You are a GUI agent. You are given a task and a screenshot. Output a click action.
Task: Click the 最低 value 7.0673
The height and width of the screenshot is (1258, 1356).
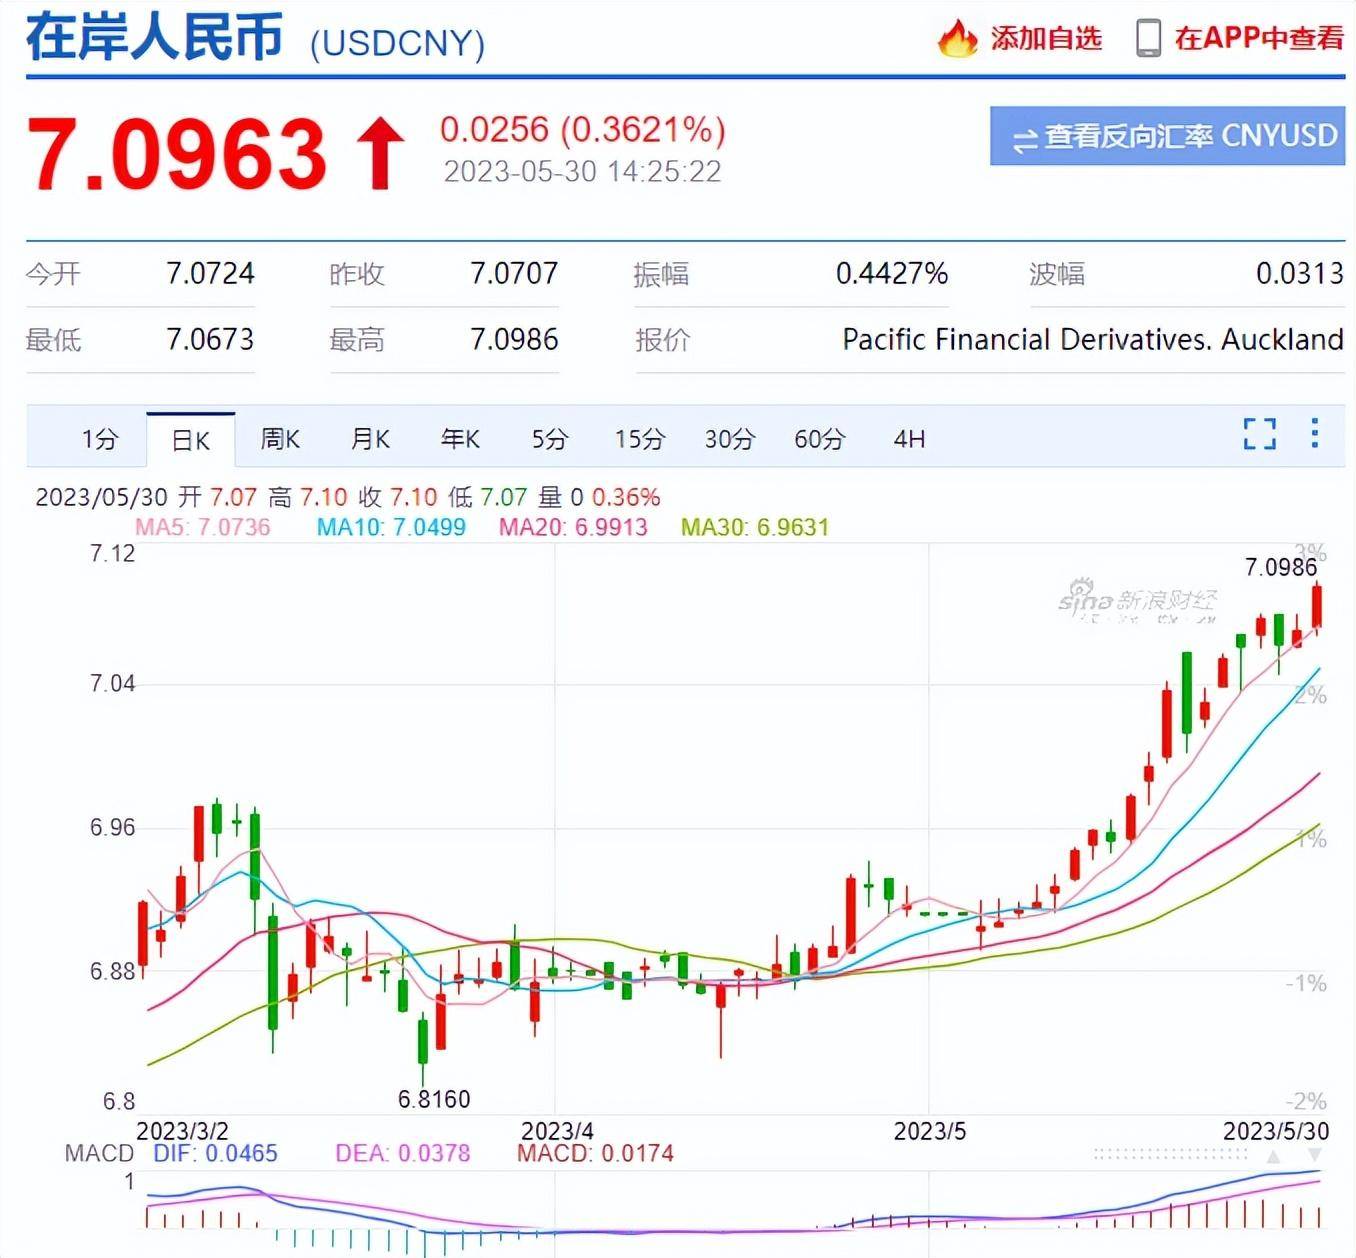[210, 339]
